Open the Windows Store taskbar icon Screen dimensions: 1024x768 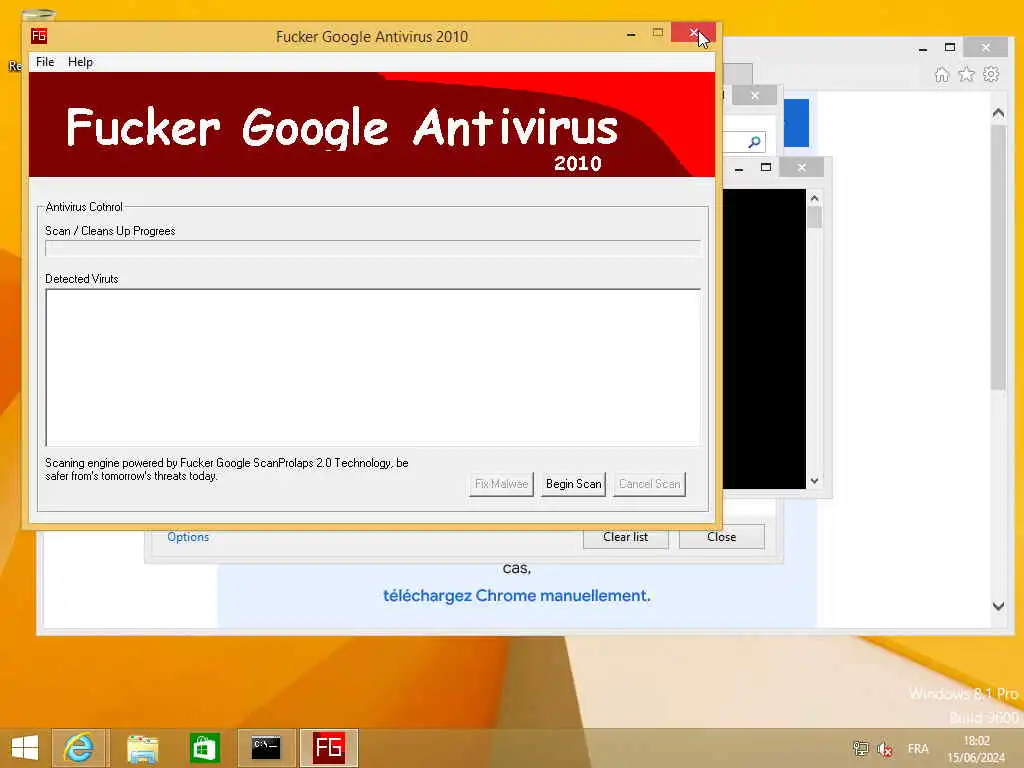tap(204, 748)
